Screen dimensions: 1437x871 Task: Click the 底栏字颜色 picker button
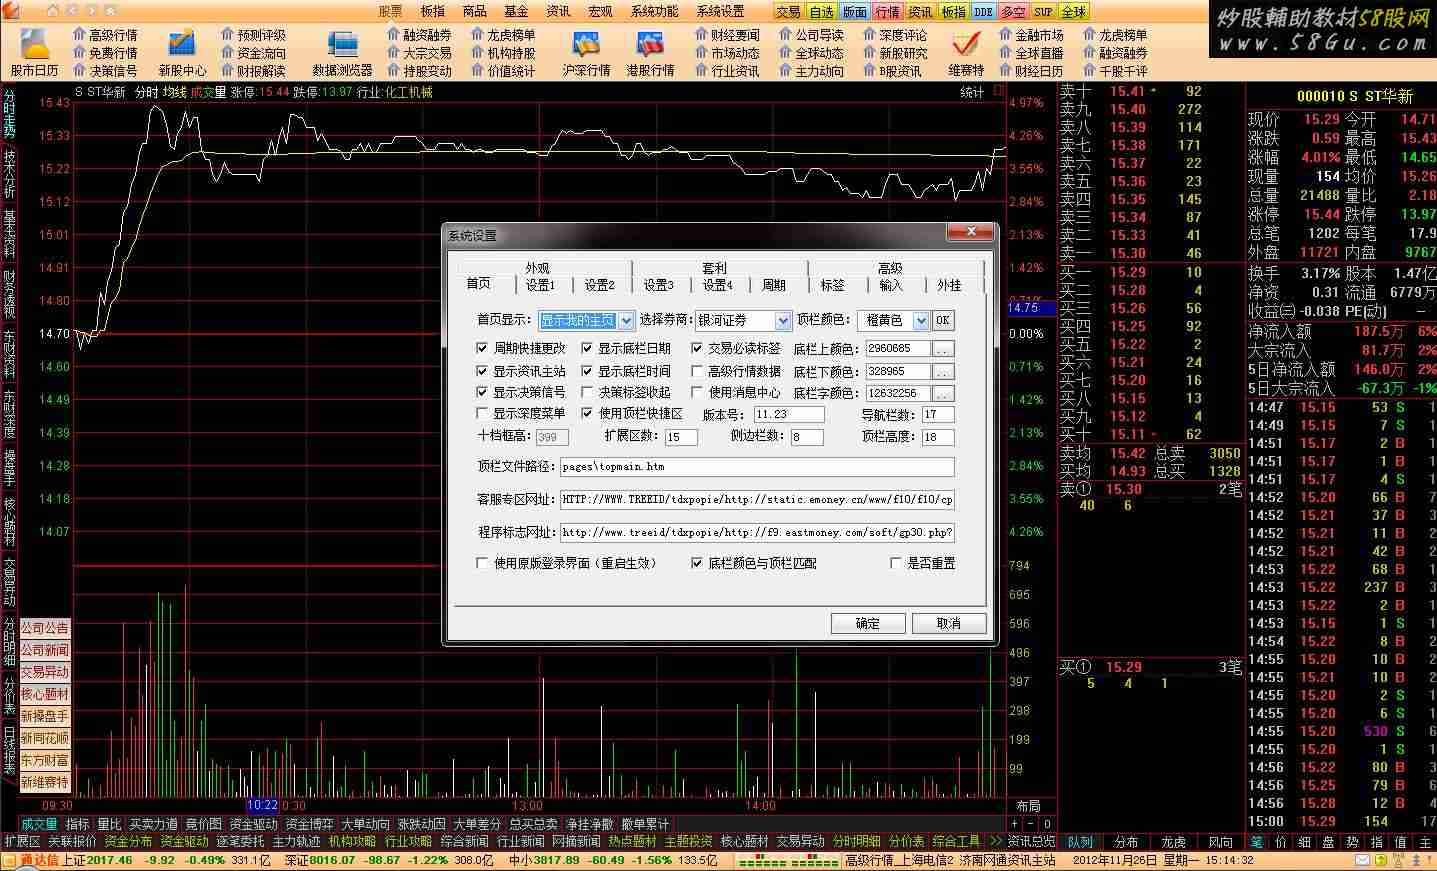943,393
